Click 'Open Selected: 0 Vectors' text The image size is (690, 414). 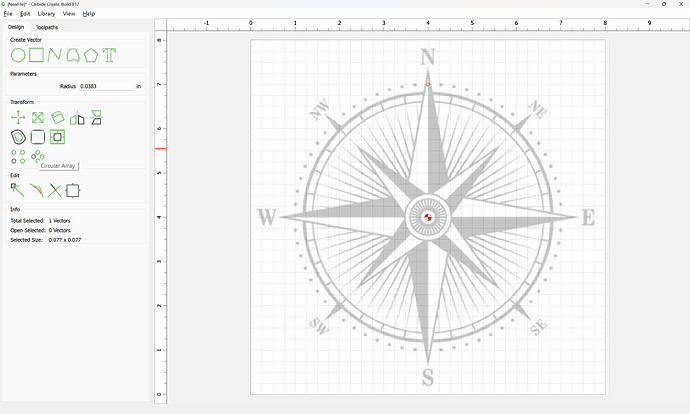pos(40,231)
